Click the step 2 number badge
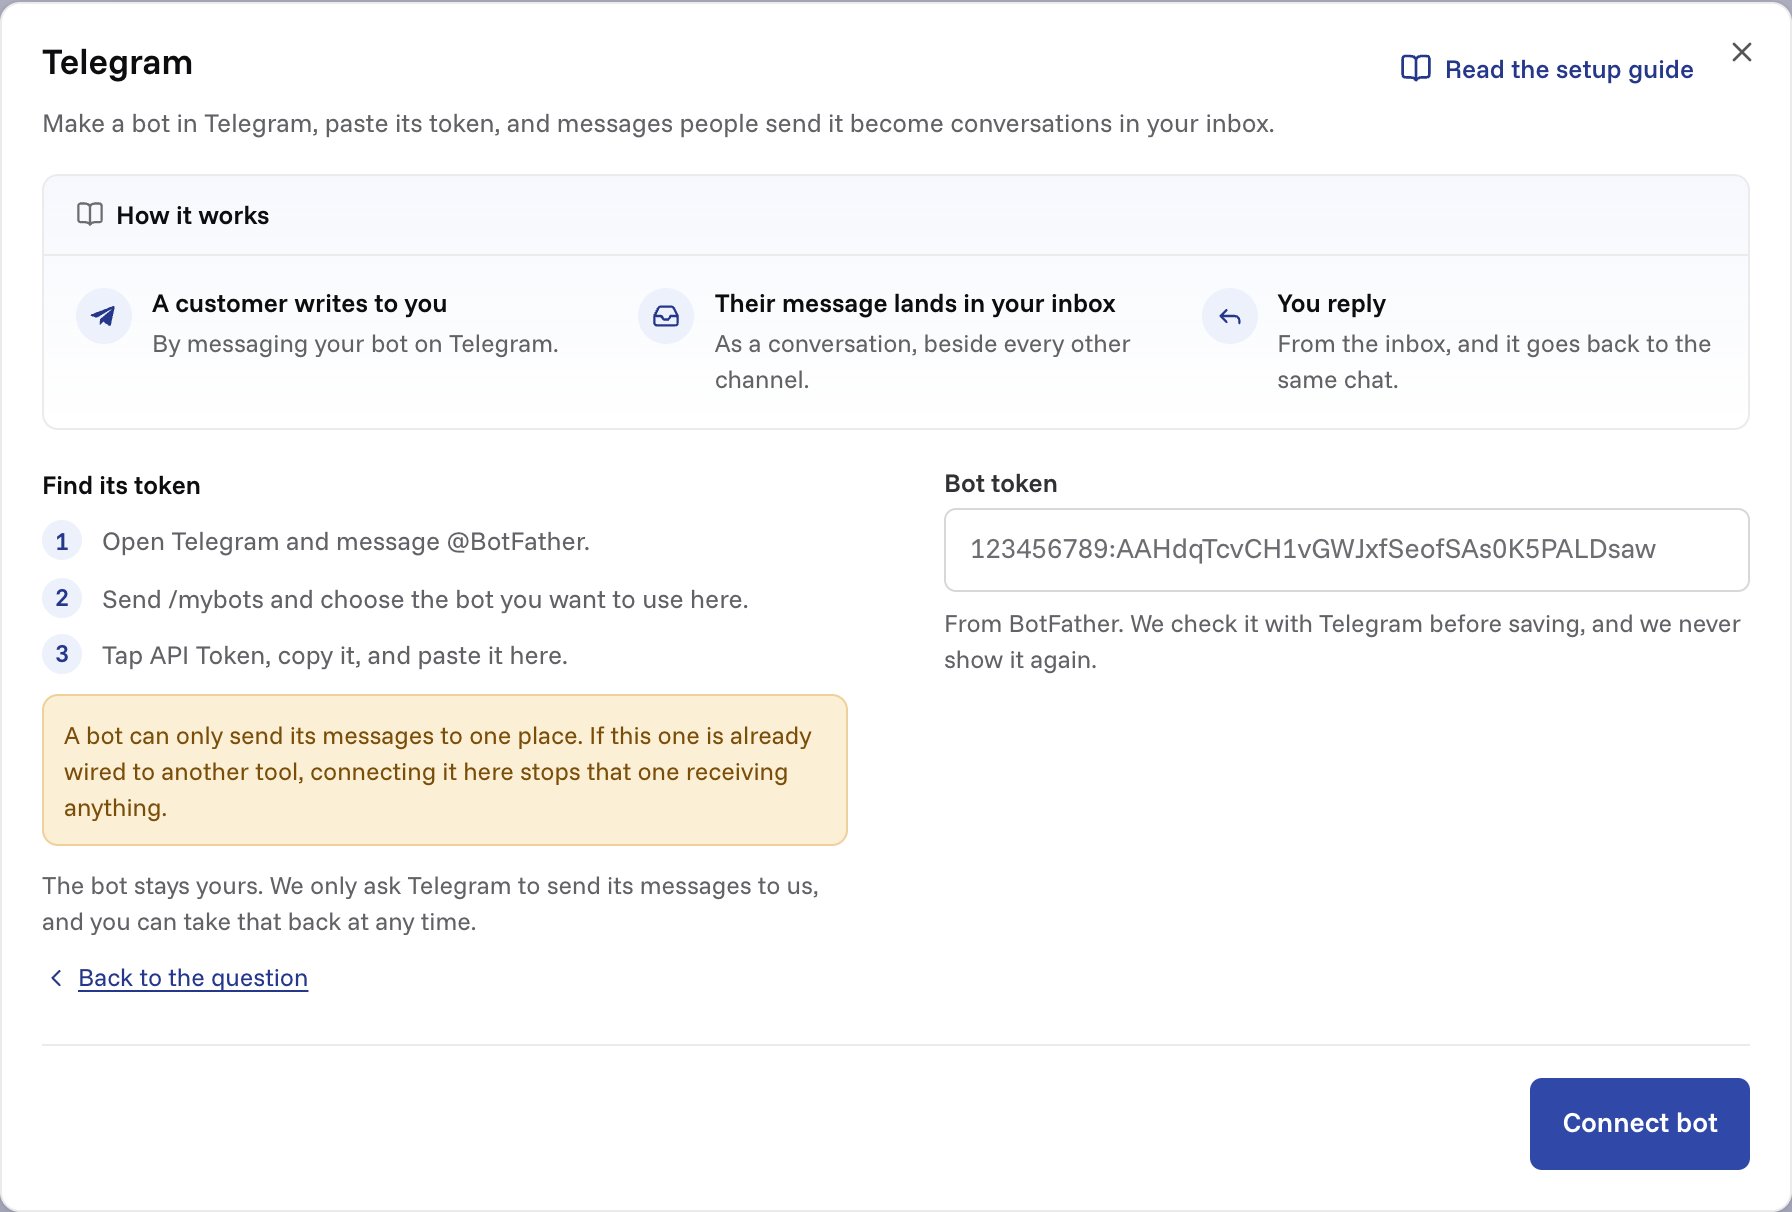This screenshot has height=1212, width=1792. [x=62, y=599]
